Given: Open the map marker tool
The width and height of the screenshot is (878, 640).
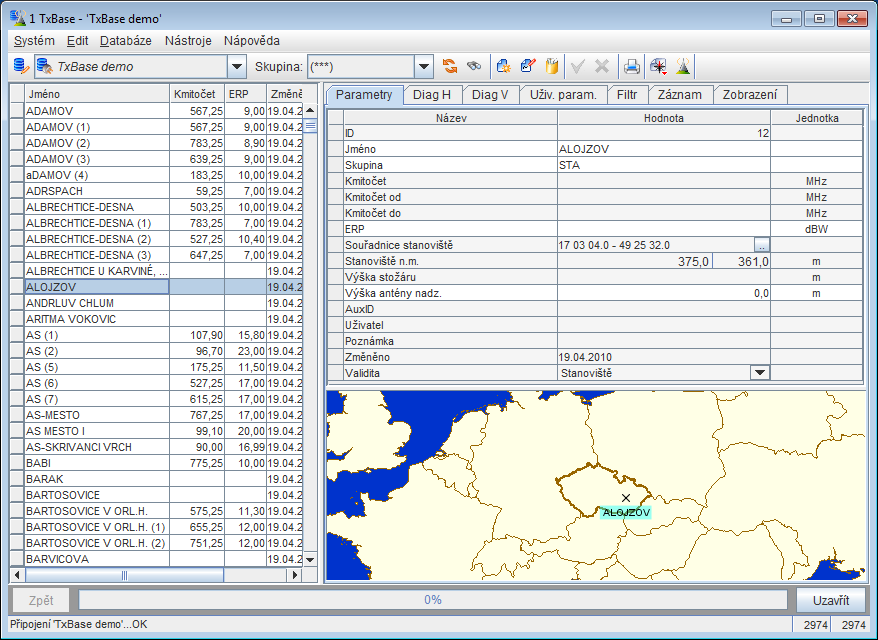Looking at the screenshot, I should click(658, 64).
